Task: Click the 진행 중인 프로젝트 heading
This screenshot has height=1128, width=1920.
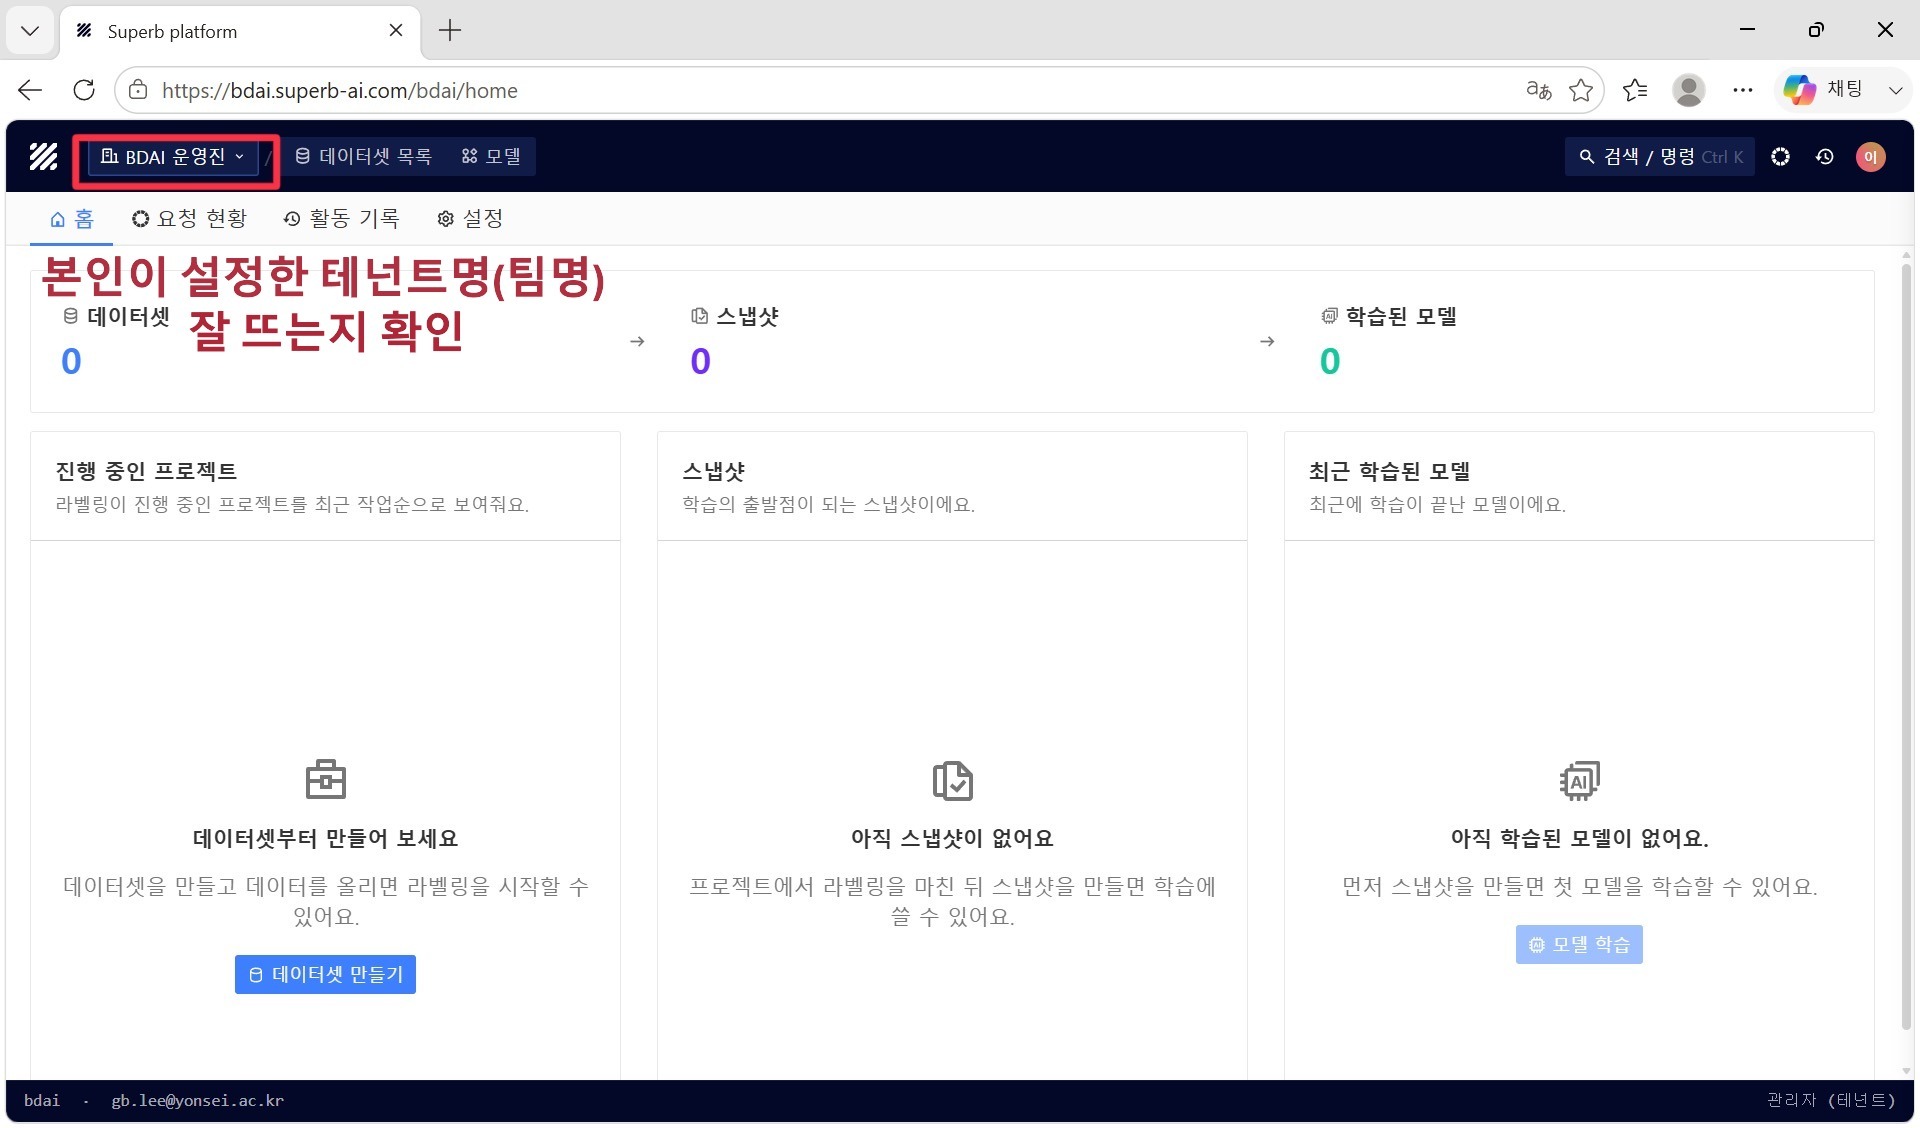Action: tap(146, 471)
